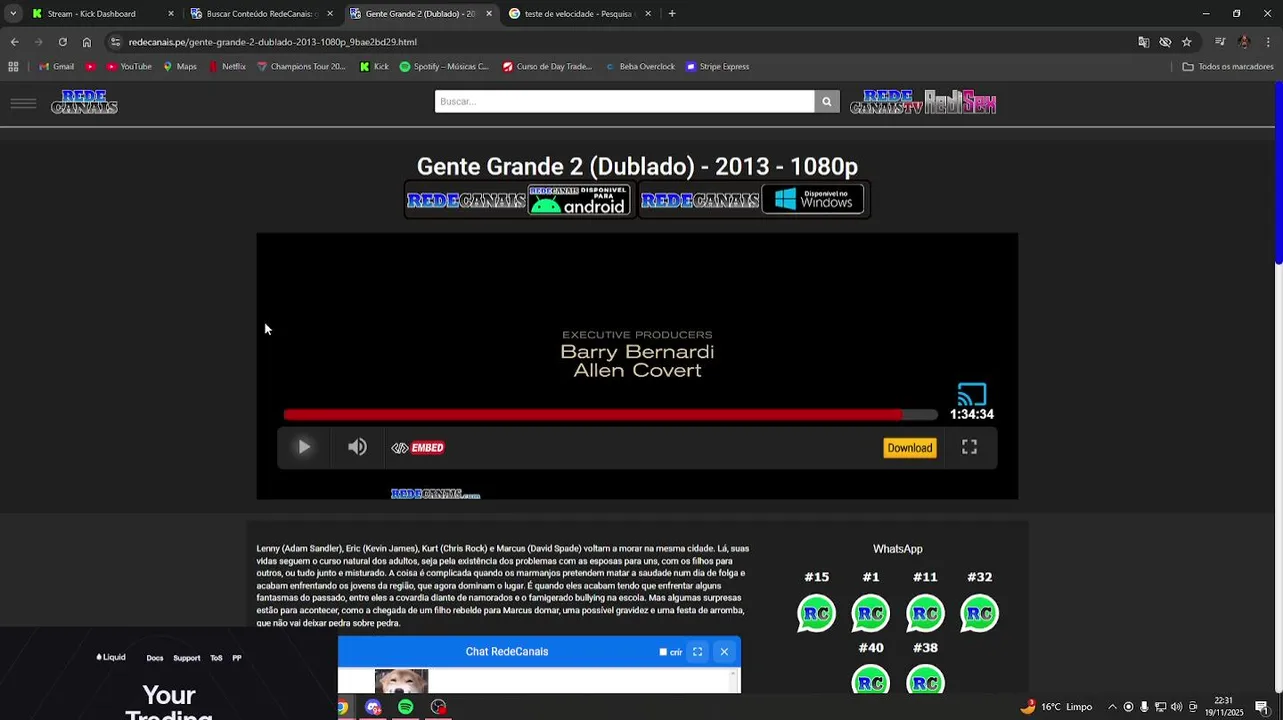Click the page vertical scrollbar
This screenshot has width=1283, height=720.
[1278, 172]
